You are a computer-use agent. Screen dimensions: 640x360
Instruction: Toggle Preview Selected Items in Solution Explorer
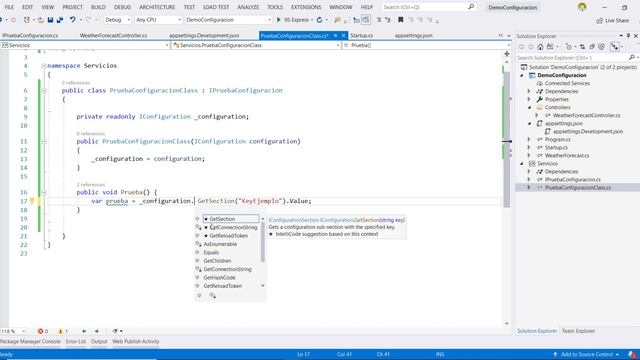point(615,47)
